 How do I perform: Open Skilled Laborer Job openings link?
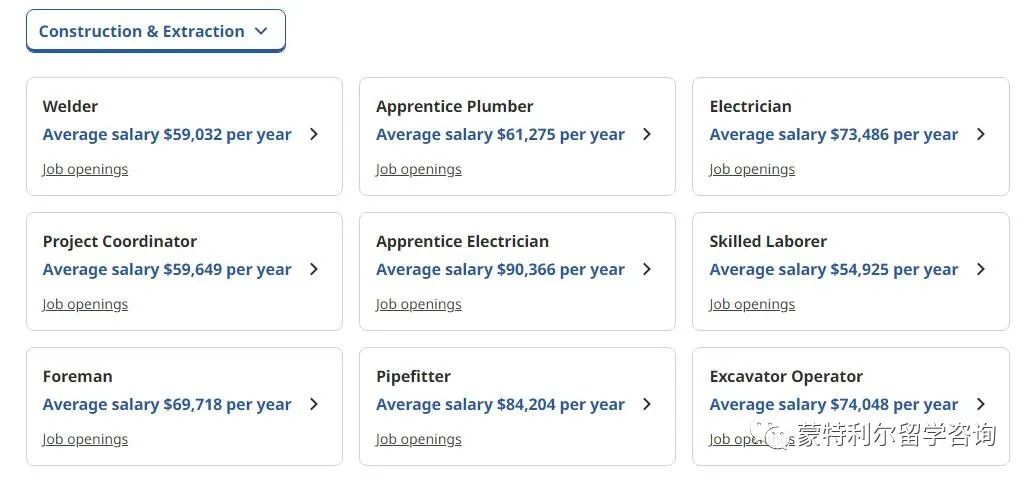[752, 305]
